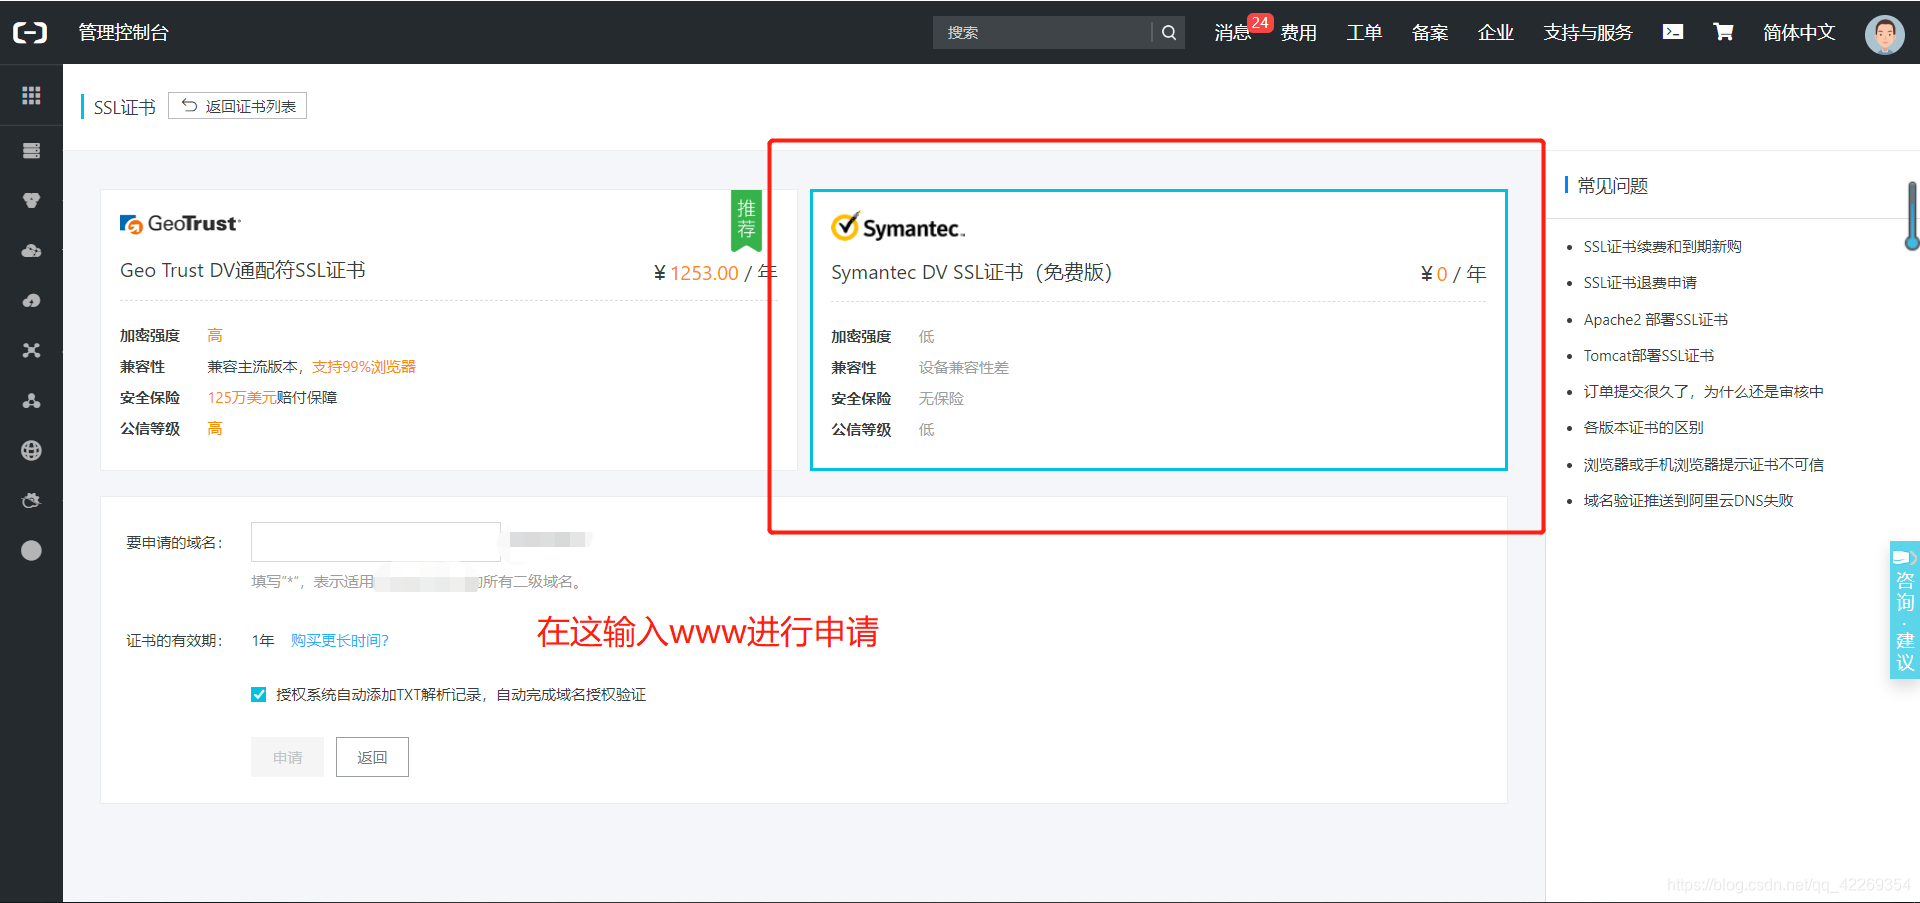Open the 费用 billing menu
The width and height of the screenshot is (1920, 903).
(x=1298, y=33)
